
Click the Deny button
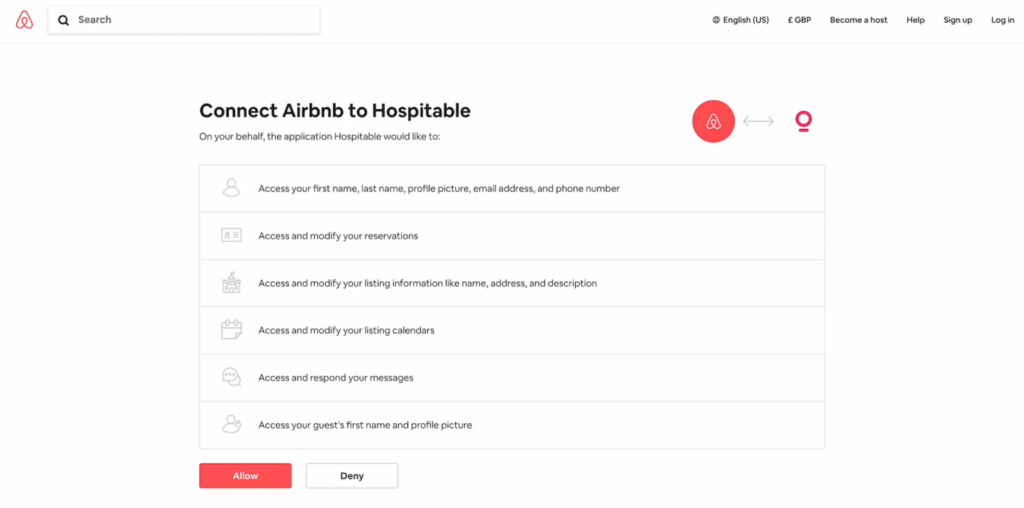352,476
